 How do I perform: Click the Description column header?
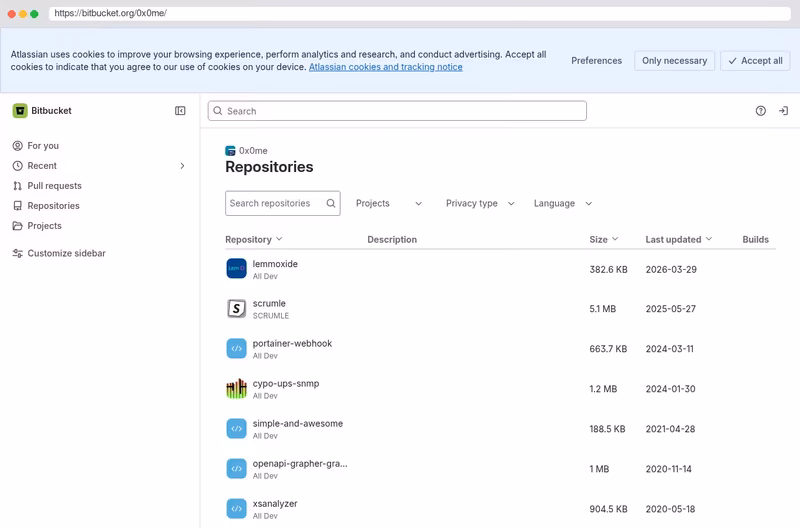pyautogui.click(x=392, y=239)
